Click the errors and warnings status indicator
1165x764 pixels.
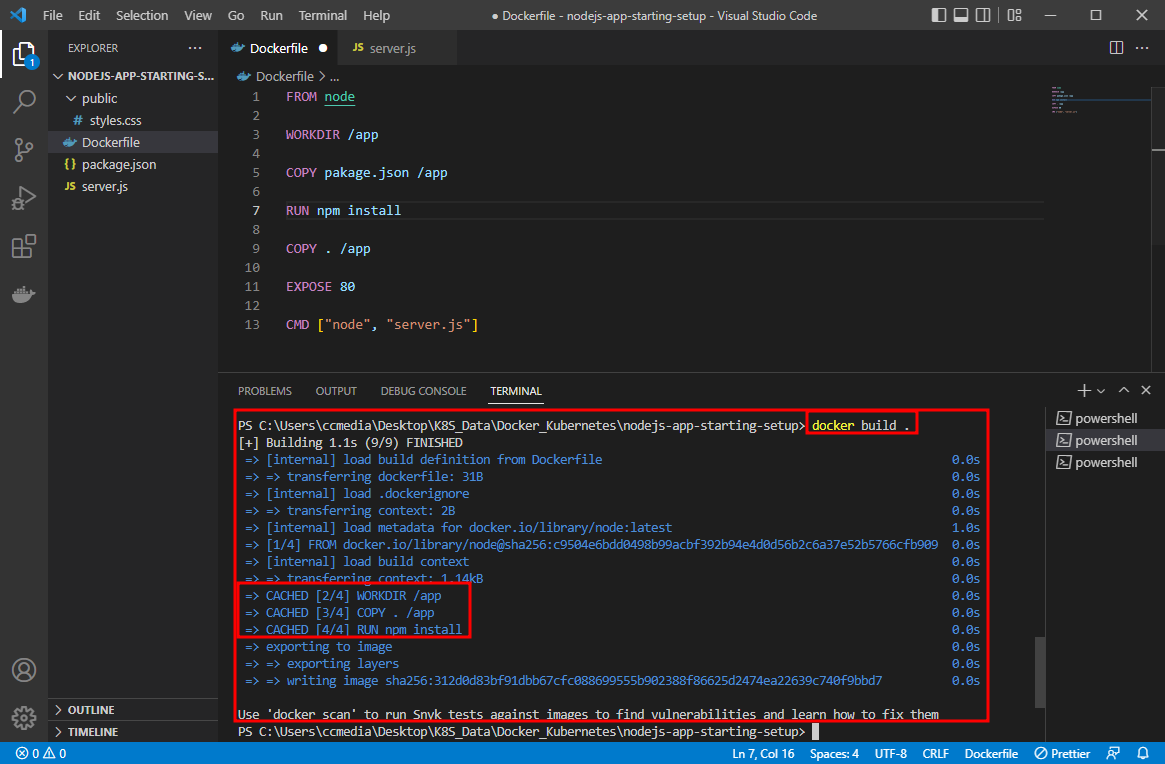pos(42,754)
